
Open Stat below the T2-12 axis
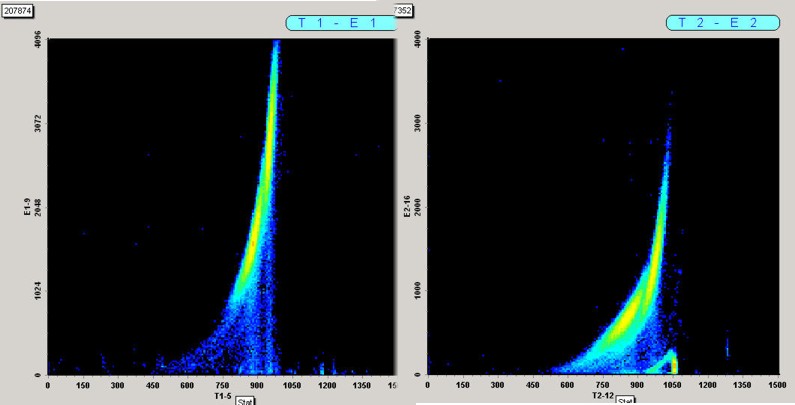click(x=626, y=401)
